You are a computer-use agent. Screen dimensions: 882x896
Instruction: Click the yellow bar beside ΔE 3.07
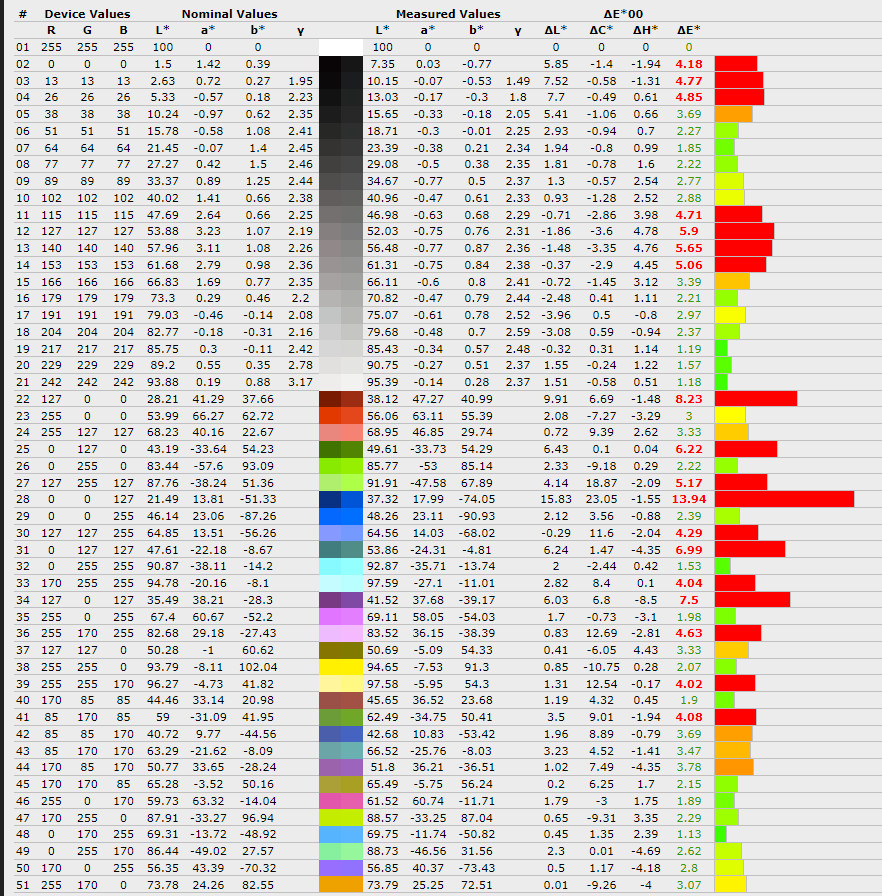[x=730, y=885]
